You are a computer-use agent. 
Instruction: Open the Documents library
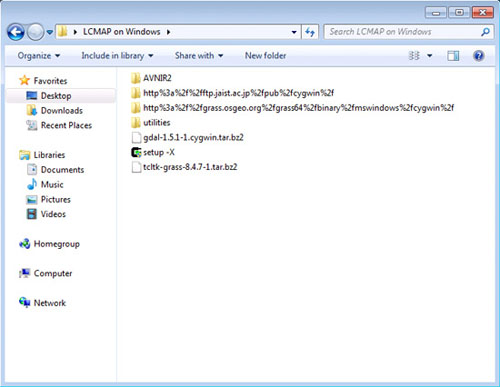click(62, 170)
